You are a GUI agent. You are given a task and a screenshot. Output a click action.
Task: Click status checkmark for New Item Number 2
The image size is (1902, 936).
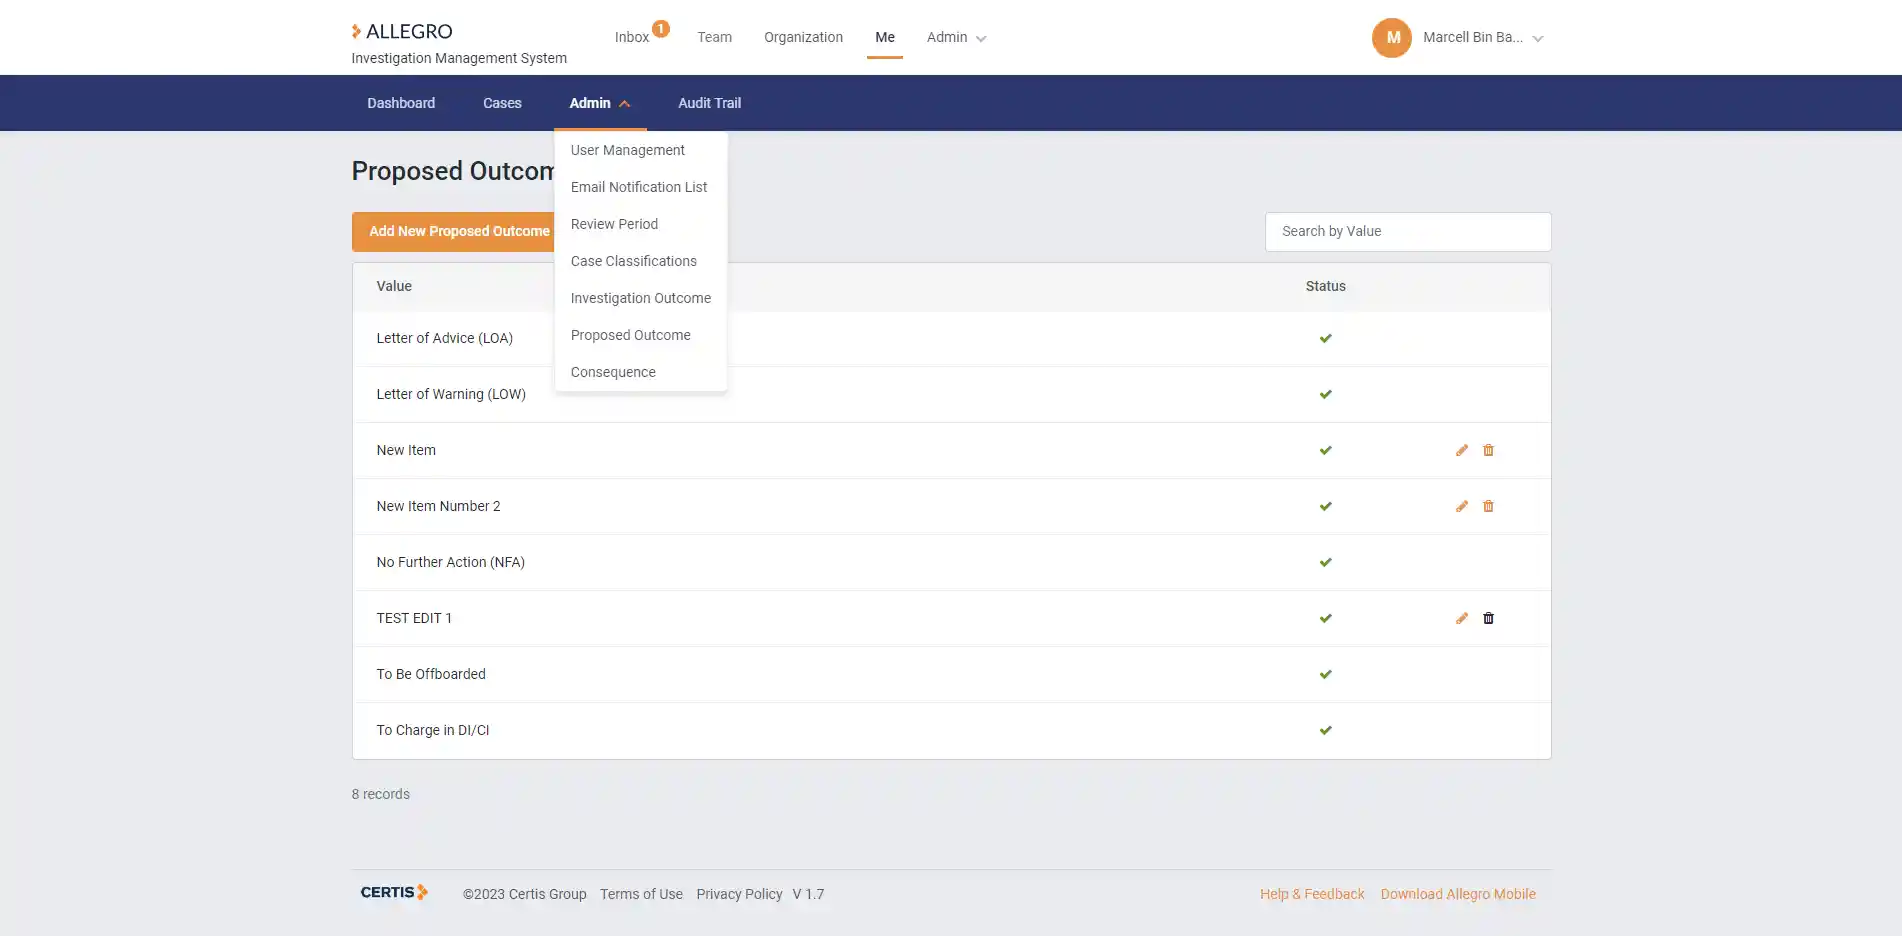1325,506
